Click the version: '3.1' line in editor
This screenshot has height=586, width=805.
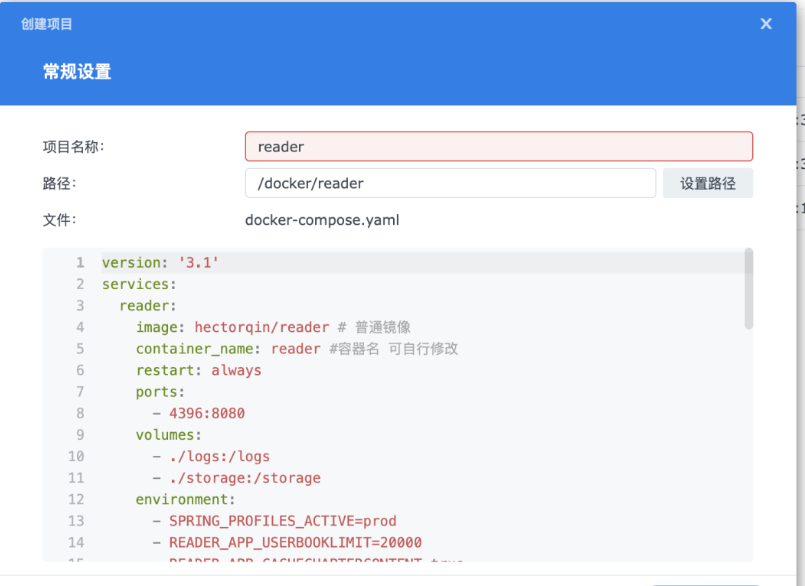160,263
